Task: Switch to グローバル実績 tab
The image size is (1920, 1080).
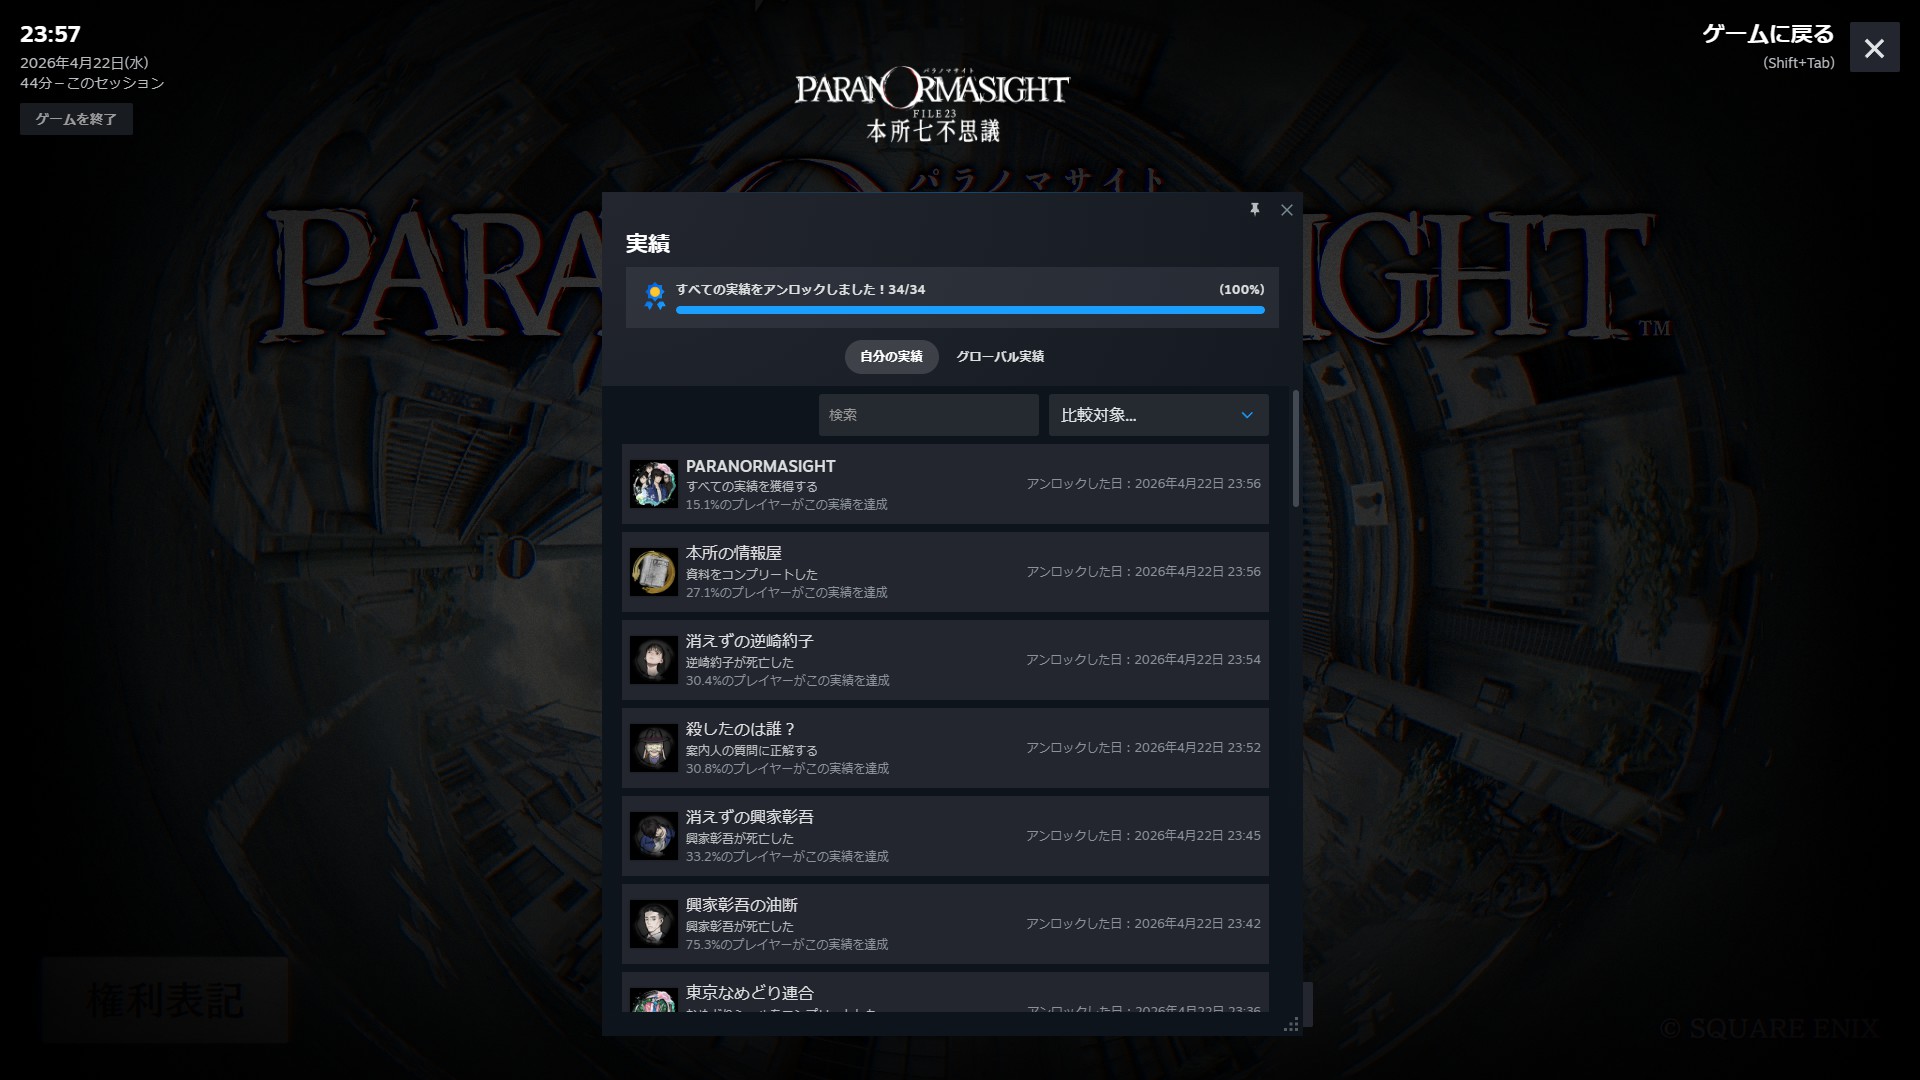Action: coord(999,357)
